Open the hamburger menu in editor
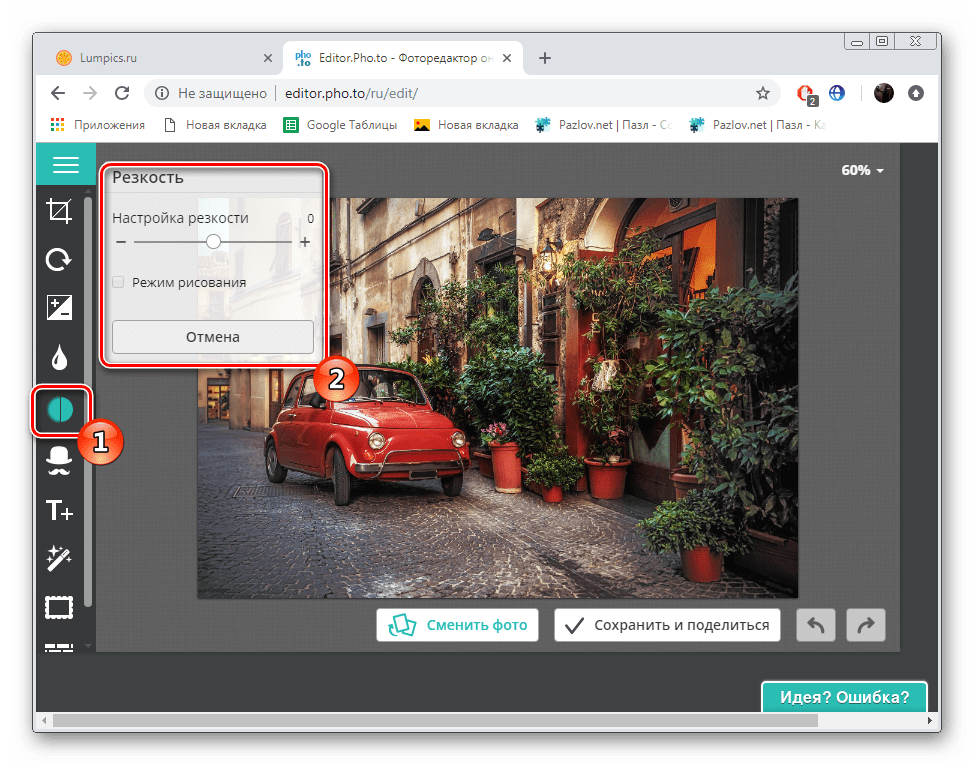This screenshot has width=974, height=765. pyautogui.click(x=66, y=165)
